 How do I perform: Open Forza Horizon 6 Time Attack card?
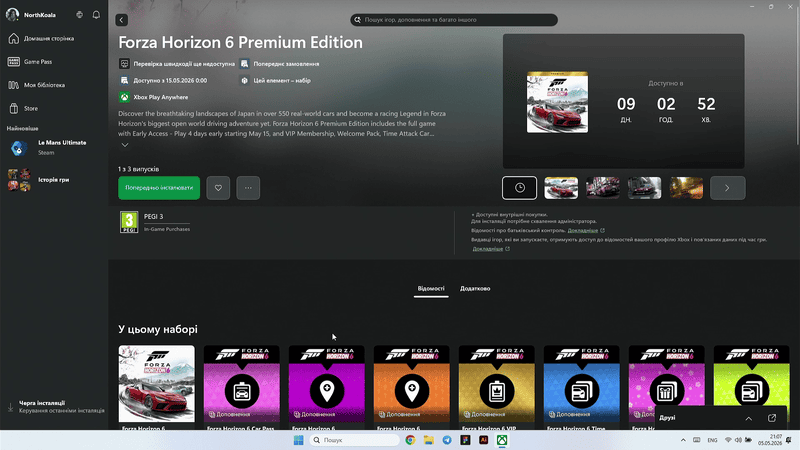pos(582,387)
